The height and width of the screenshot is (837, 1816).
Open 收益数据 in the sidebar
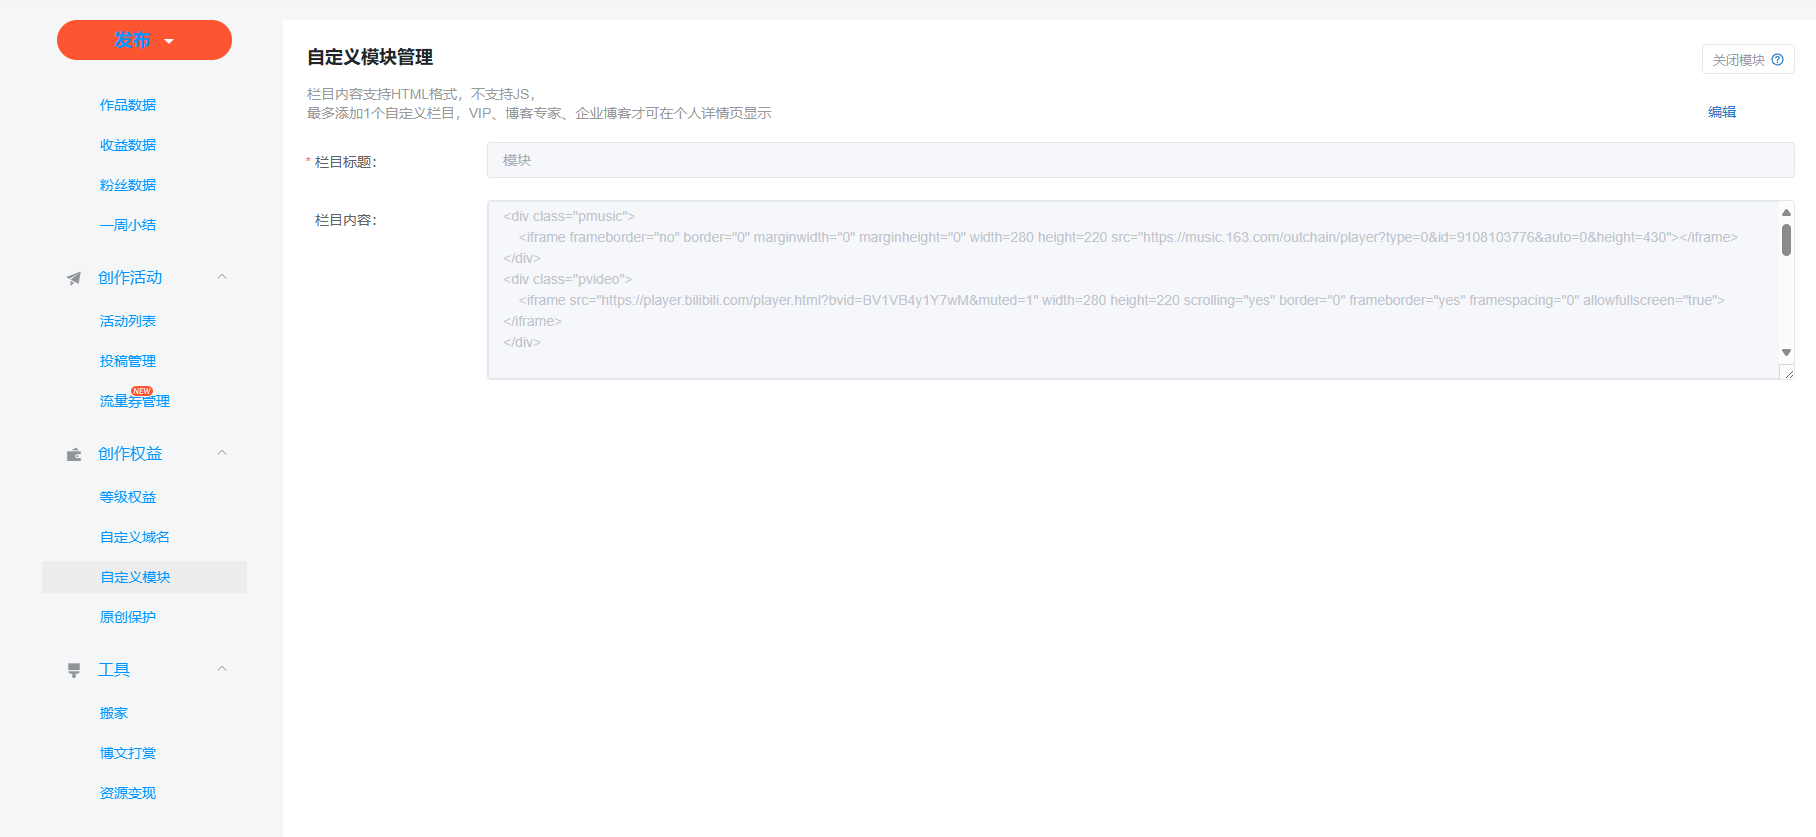point(128,145)
